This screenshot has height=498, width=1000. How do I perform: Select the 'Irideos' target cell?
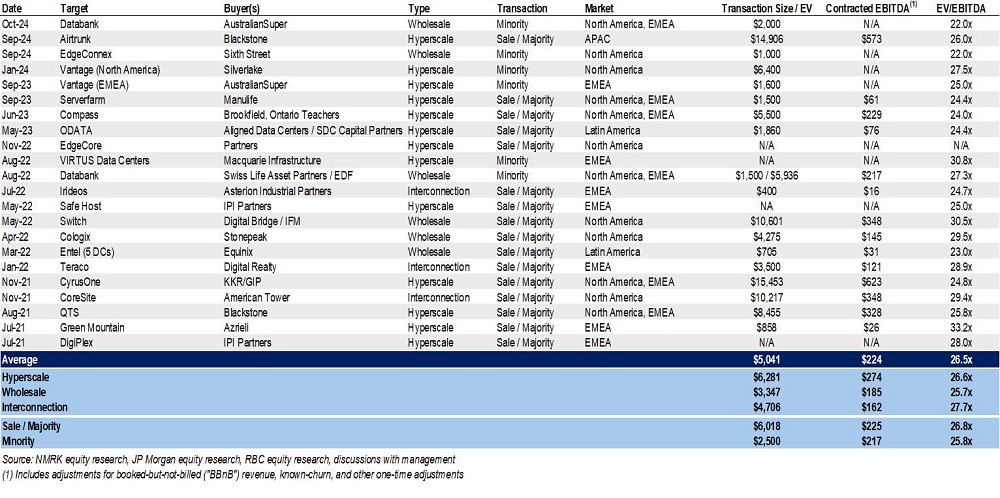[x=75, y=191]
